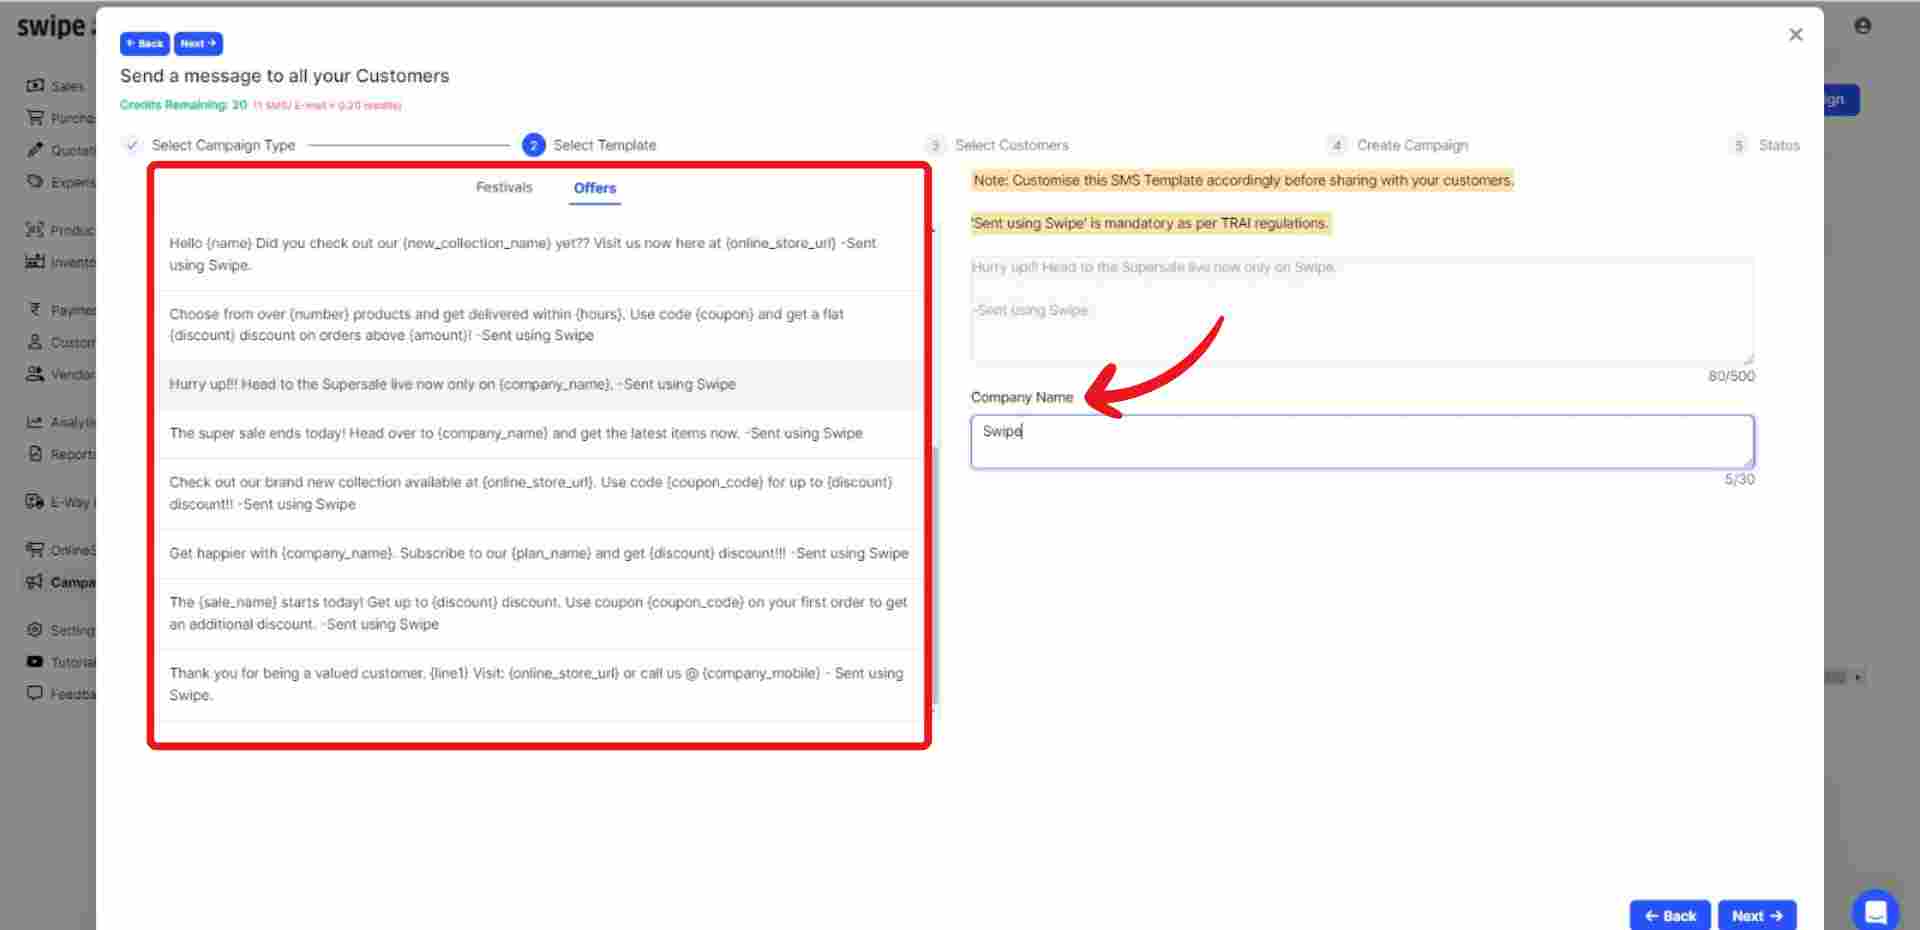Click the Company Name input field
This screenshot has height=930, width=1920.
click(1362, 442)
